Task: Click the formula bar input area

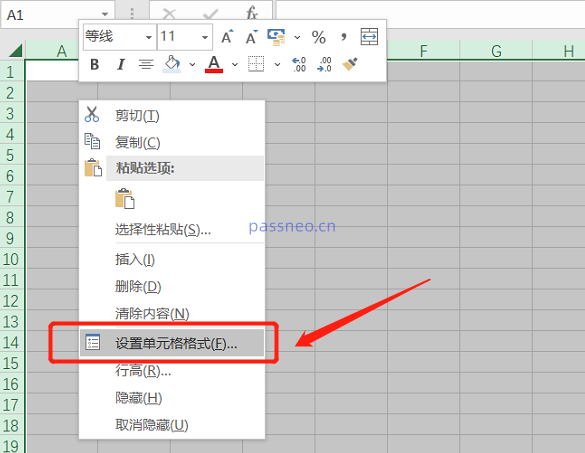Action: click(430, 14)
